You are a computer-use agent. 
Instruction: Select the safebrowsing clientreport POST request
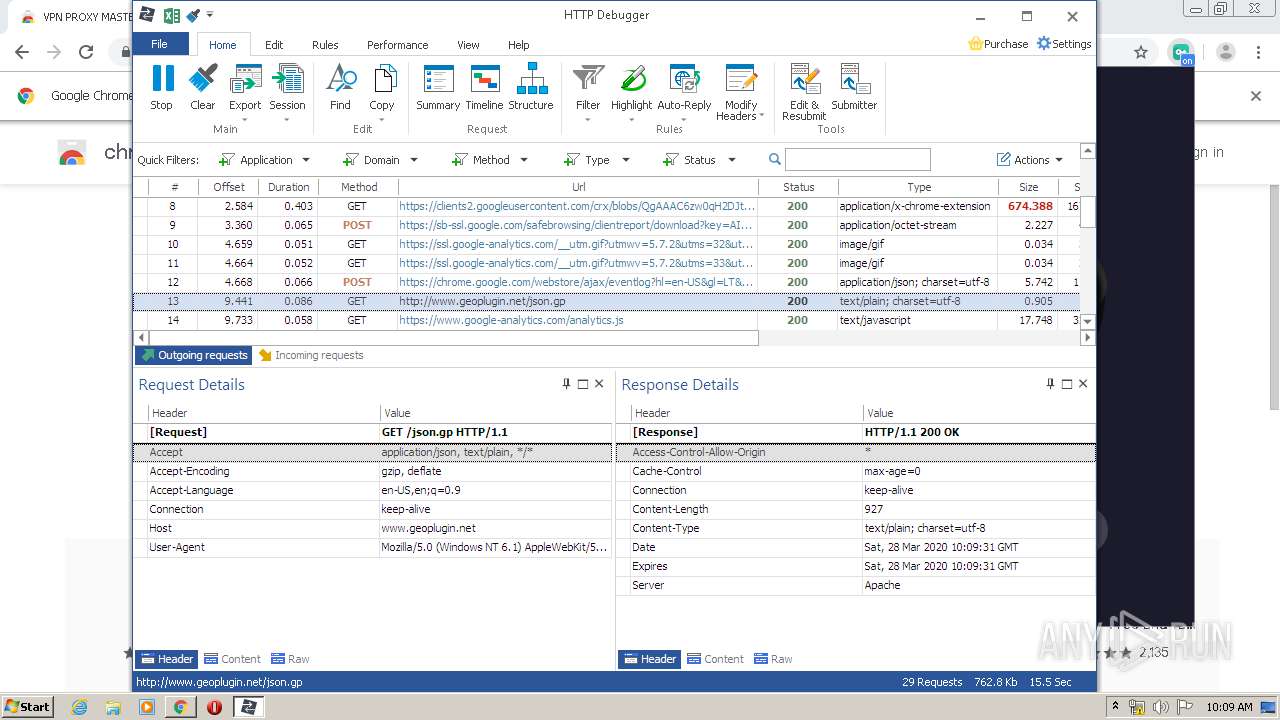608,225
